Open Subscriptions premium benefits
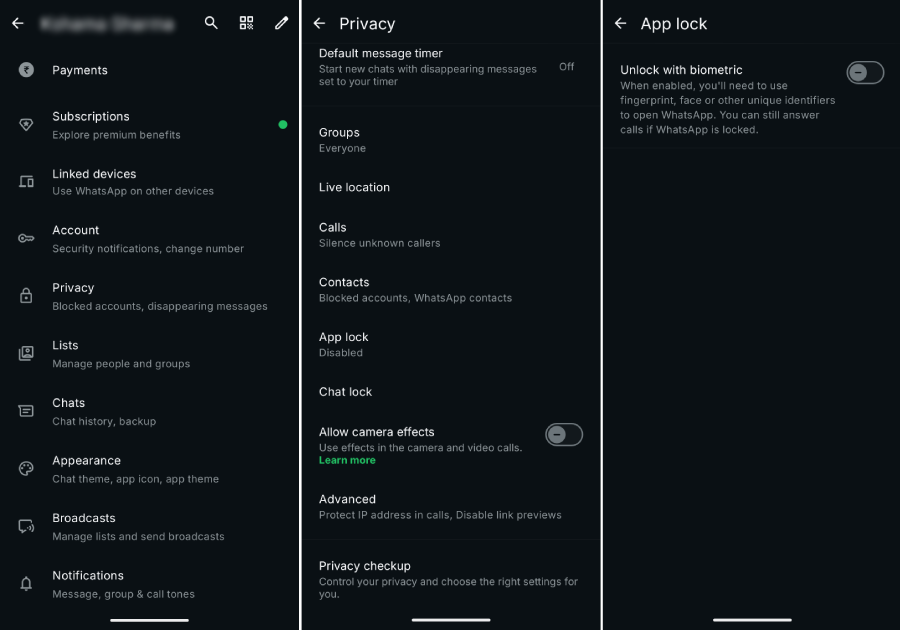This screenshot has width=900, height=630. pos(149,125)
